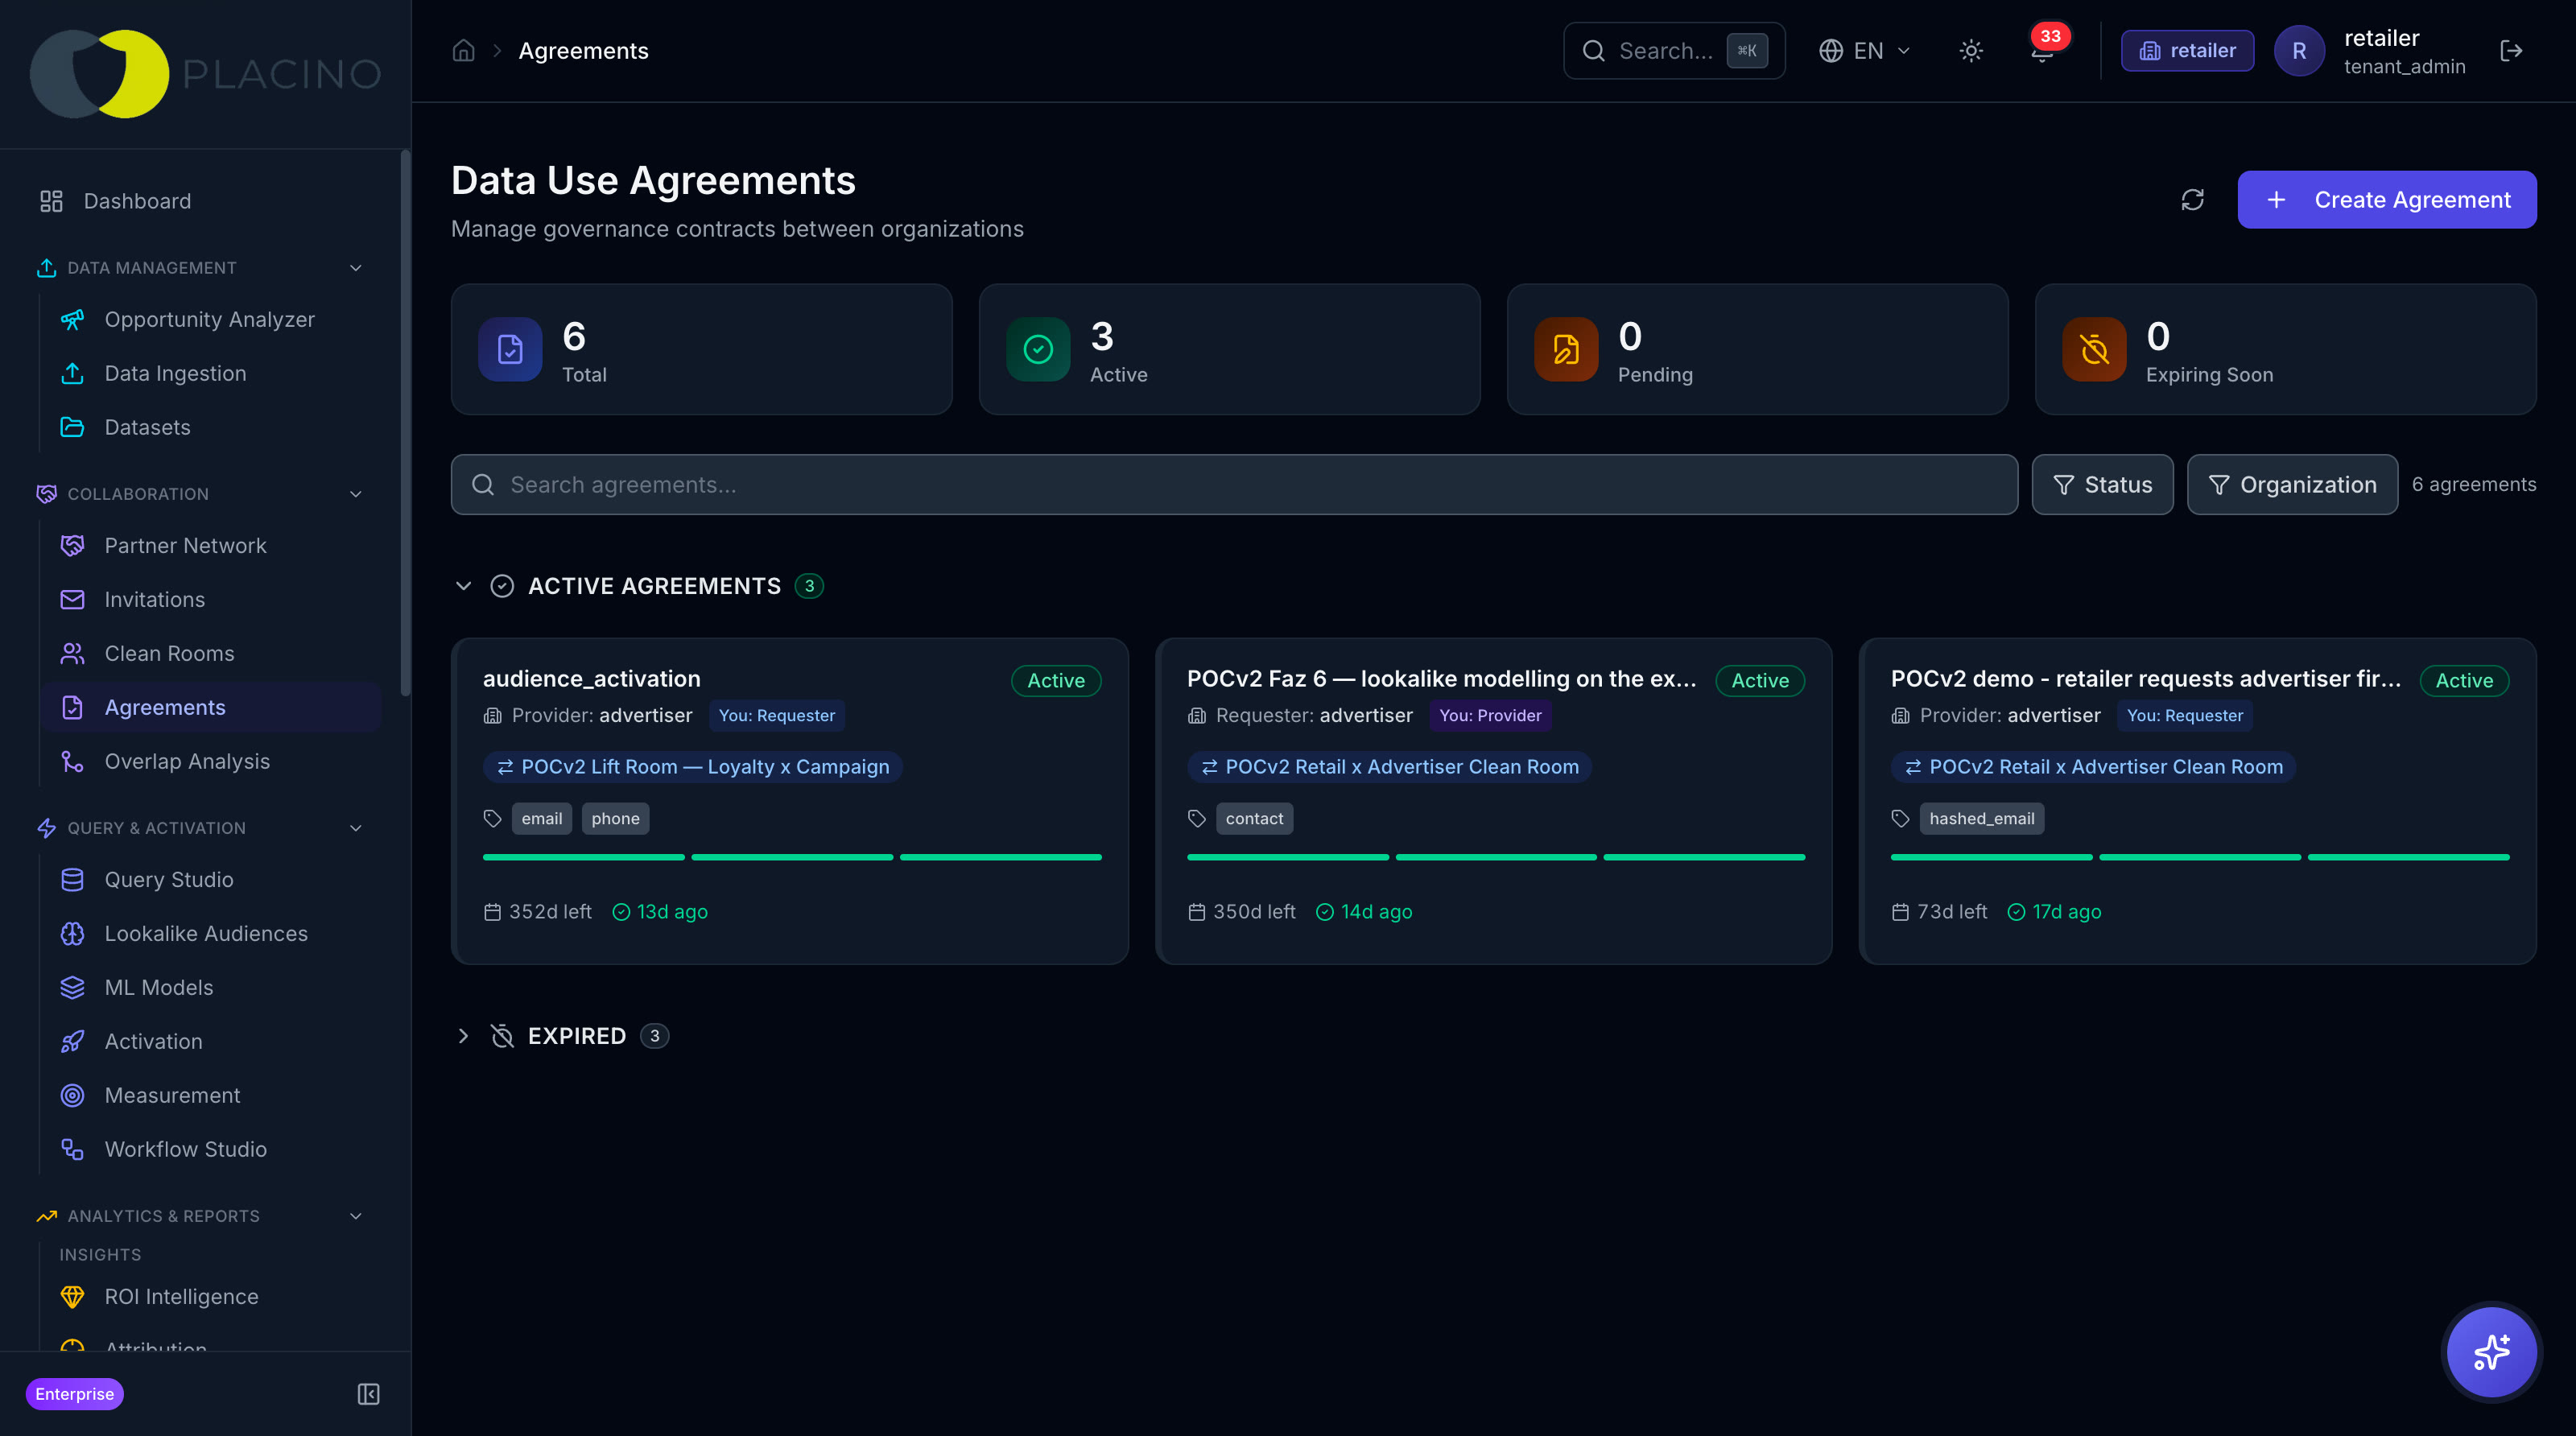Viewport: 2576px width, 1436px height.
Task: Open POCv2 Lift Room — Loyalty x Campaign link
Action: [x=693, y=767]
